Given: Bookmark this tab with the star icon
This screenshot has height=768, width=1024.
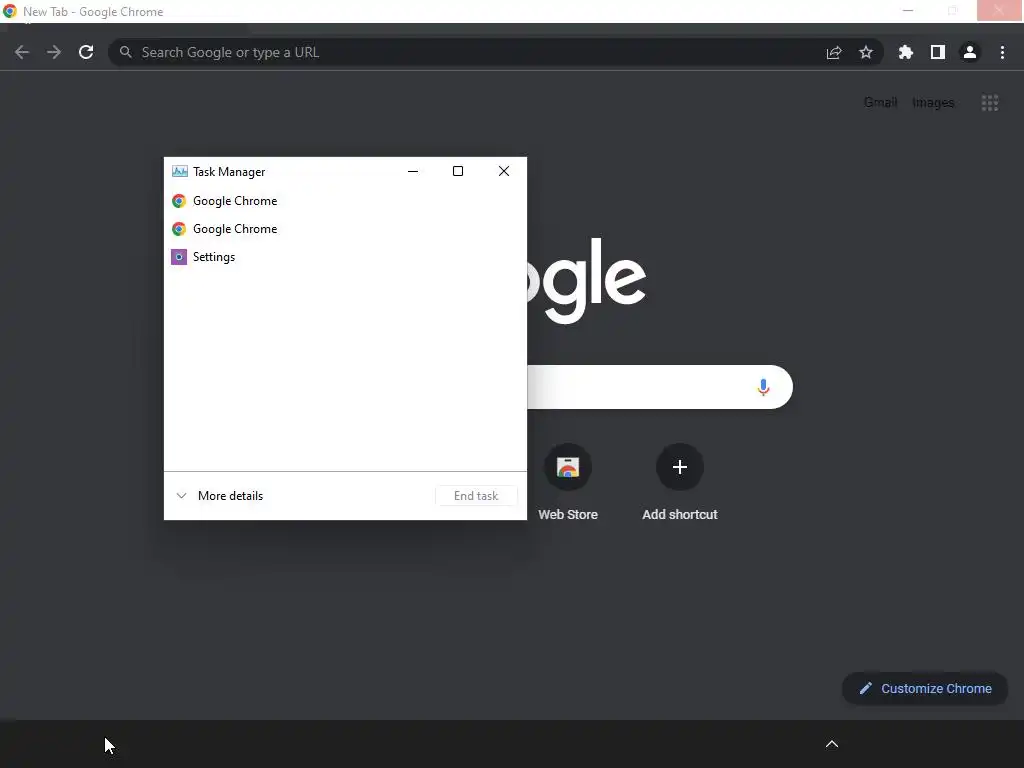Looking at the screenshot, I should click(x=866, y=52).
